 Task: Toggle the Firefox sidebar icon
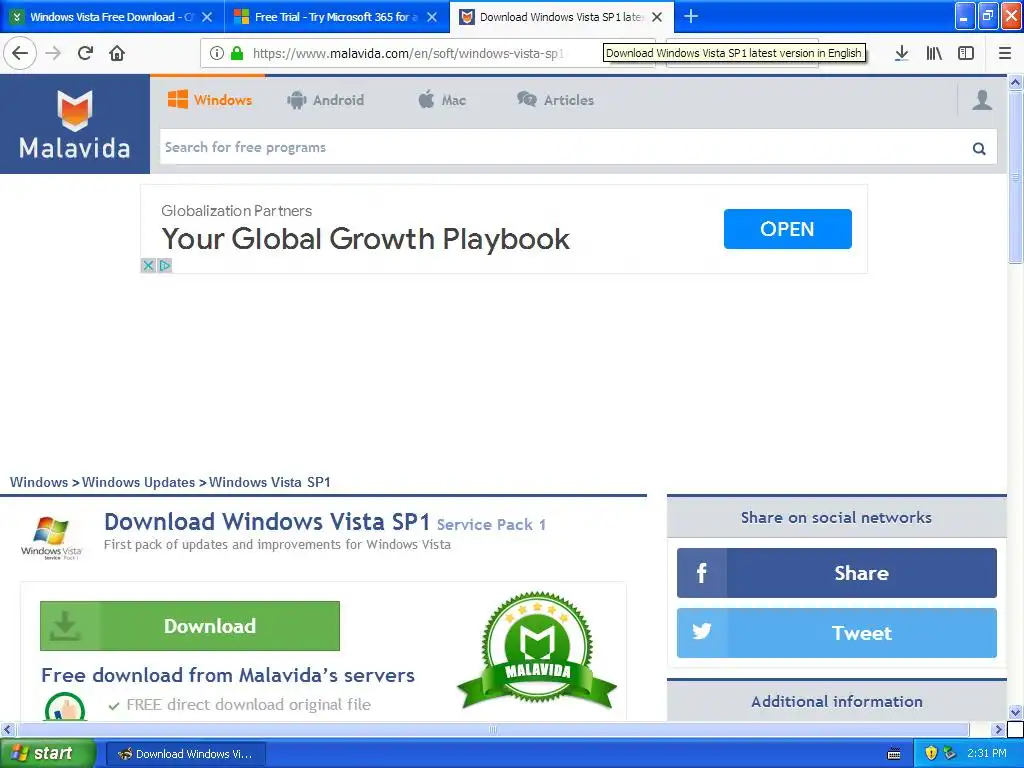pyautogui.click(x=966, y=54)
